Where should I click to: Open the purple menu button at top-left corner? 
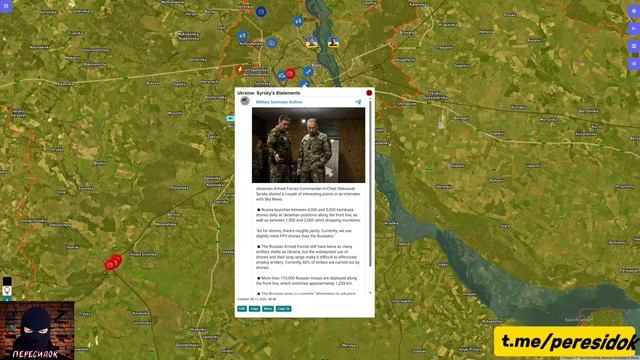pos(6,6)
